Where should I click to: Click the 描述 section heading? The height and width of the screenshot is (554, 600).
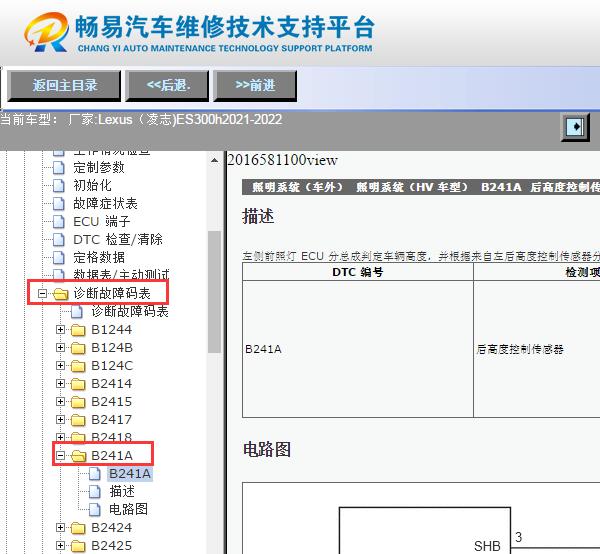pyautogui.click(x=258, y=216)
